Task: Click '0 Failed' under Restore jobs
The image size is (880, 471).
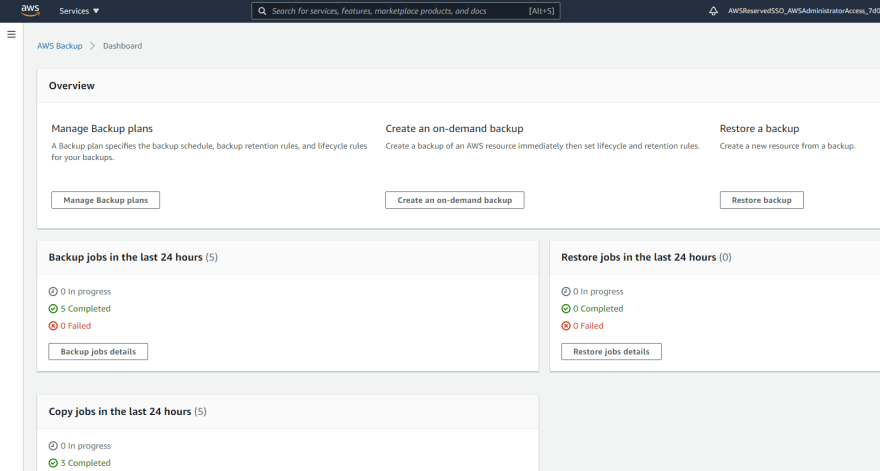Action: click(588, 326)
